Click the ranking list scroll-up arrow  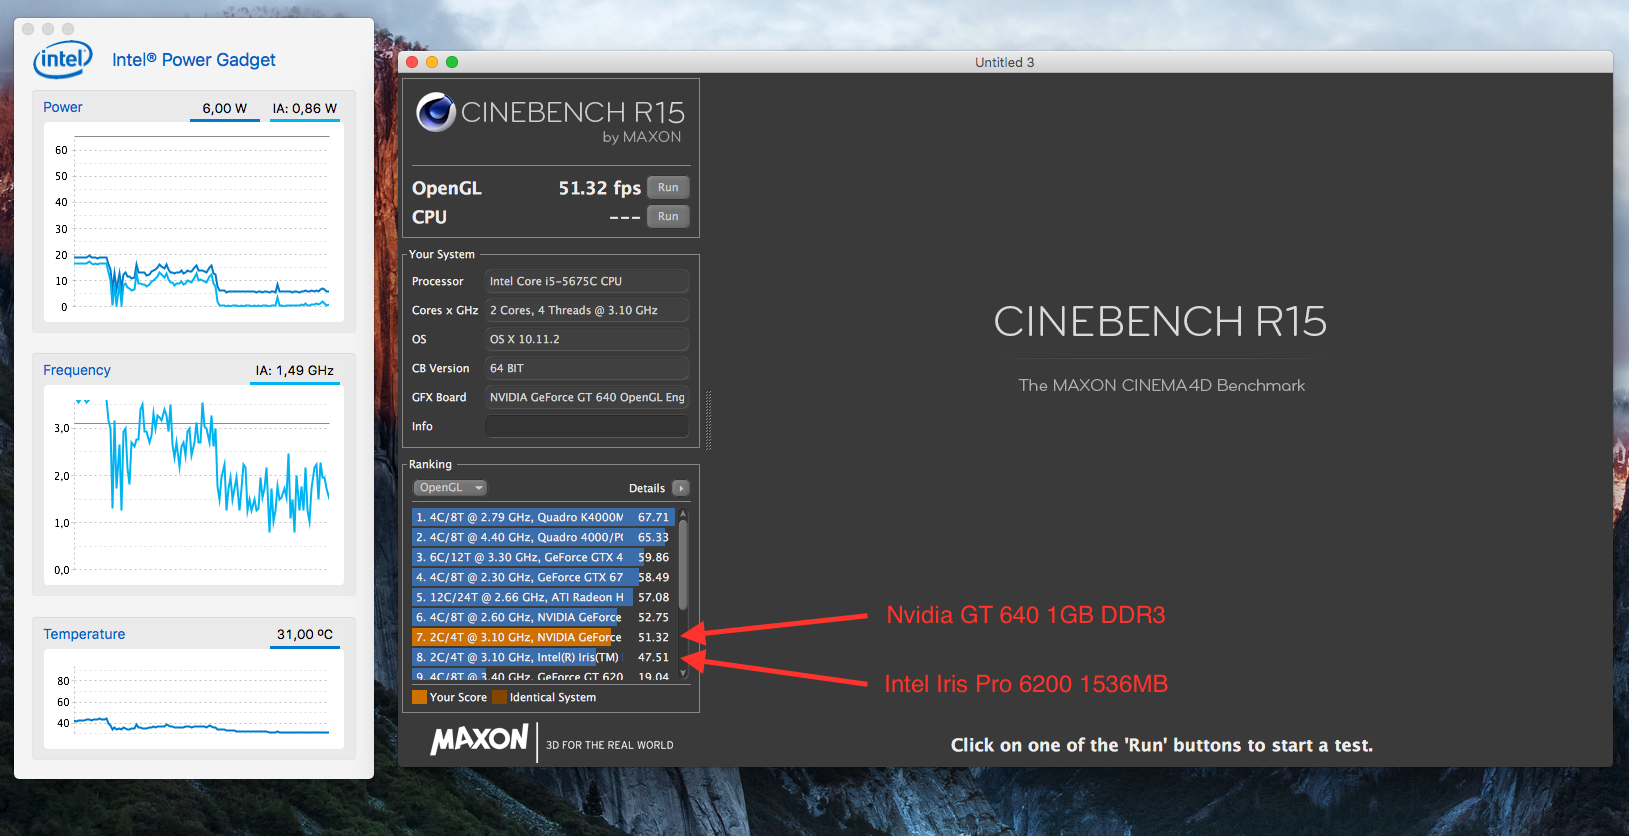tap(683, 514)
